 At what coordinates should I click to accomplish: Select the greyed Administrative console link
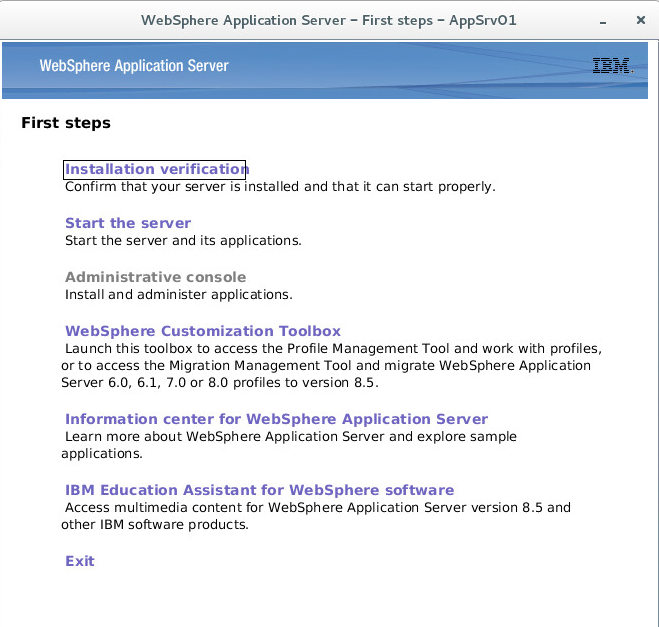156,277
